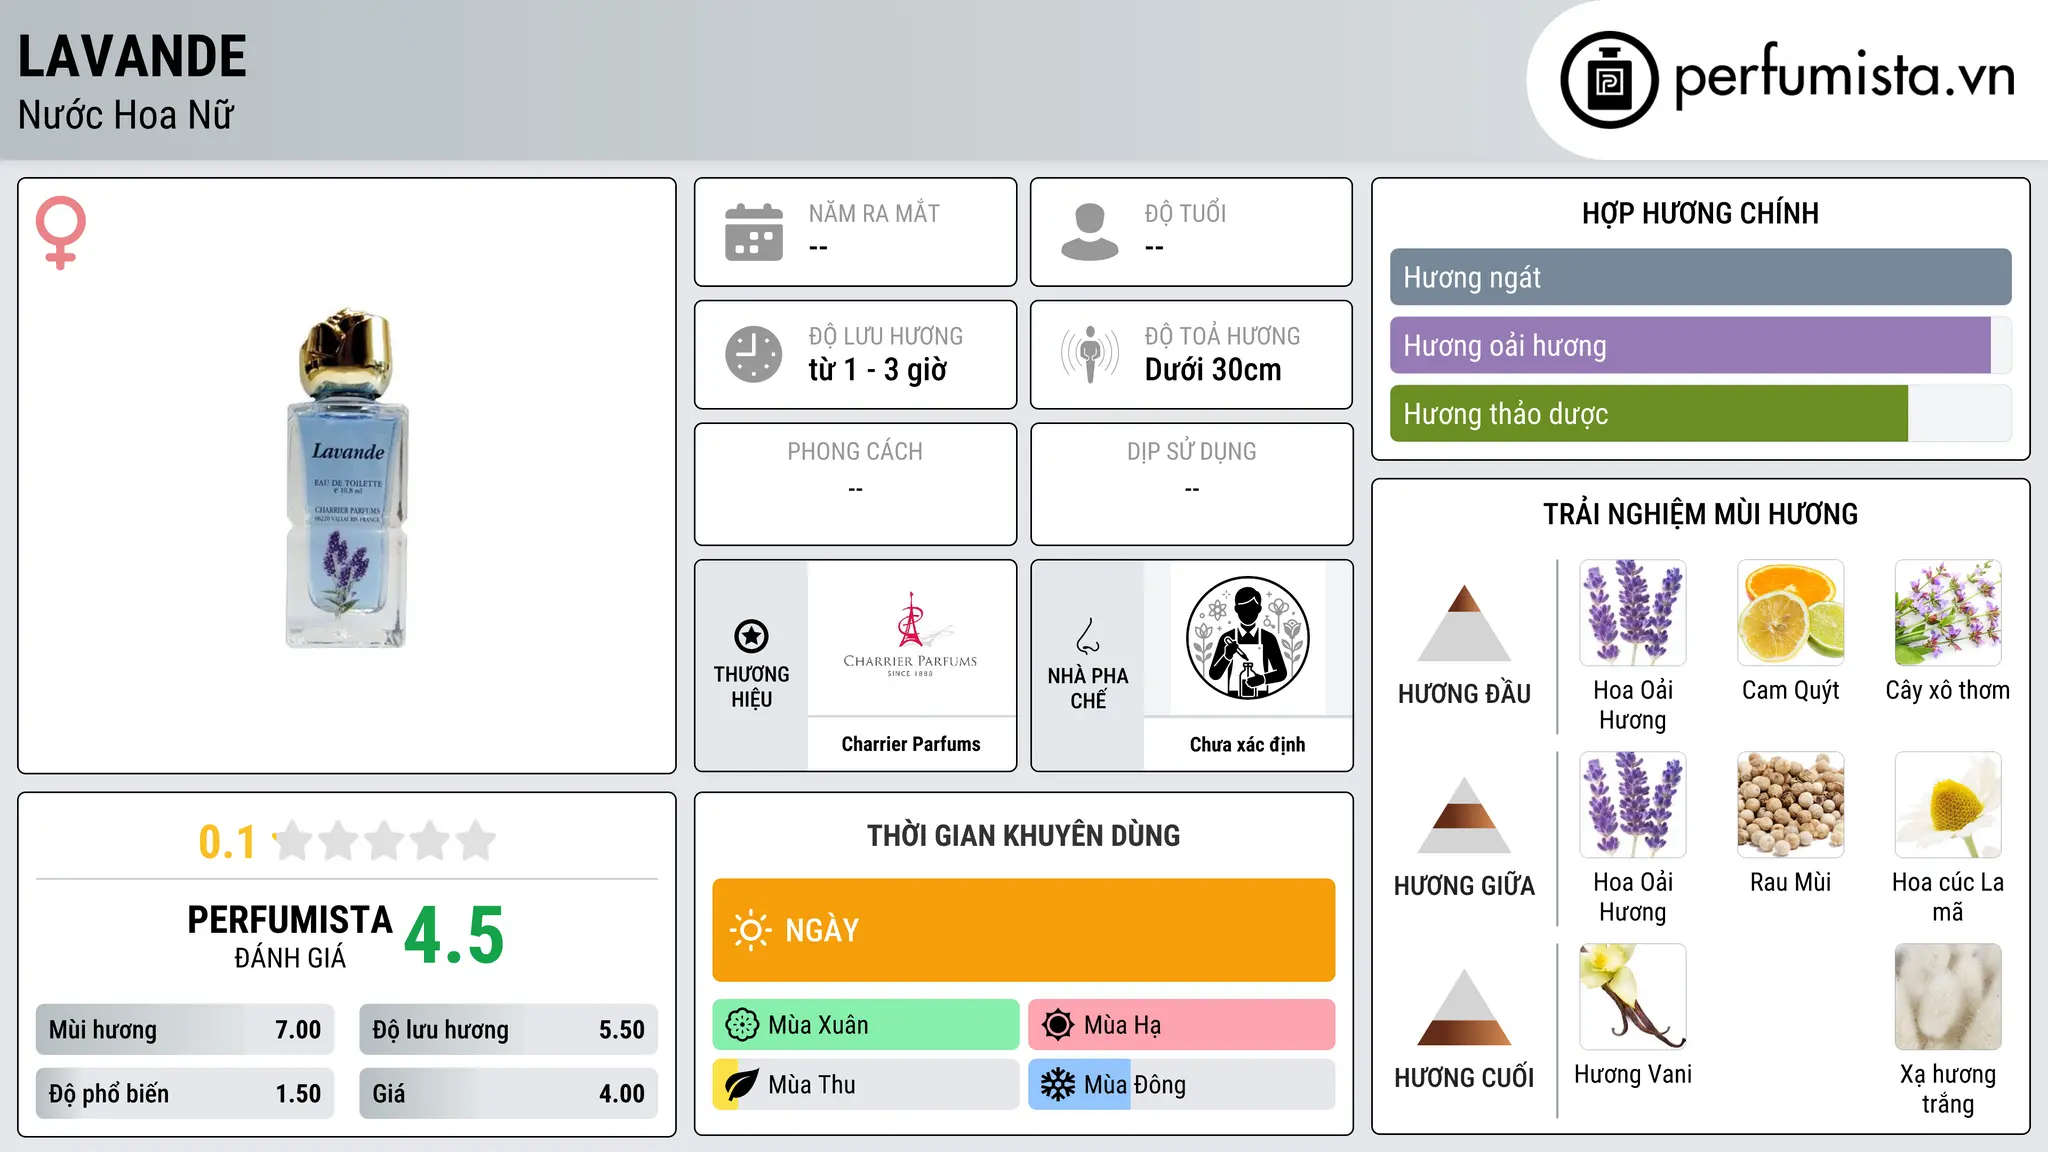
Task: Select the Cam Quýt citrus note image
Action: pos(1791,613)
